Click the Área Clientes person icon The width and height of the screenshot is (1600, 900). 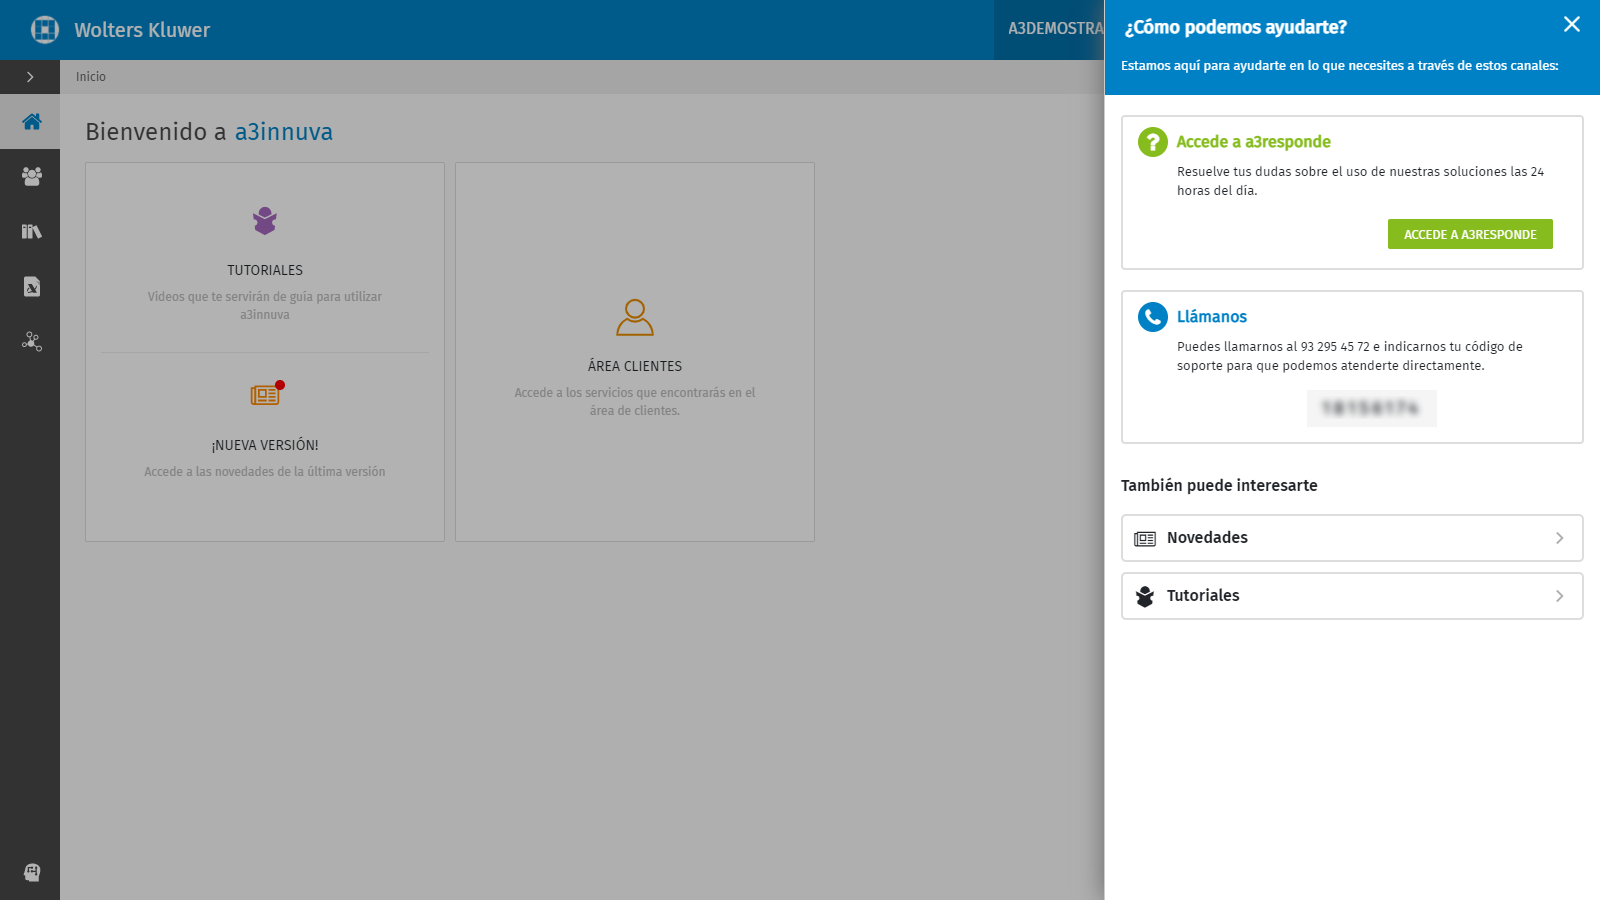coord(635,317)
